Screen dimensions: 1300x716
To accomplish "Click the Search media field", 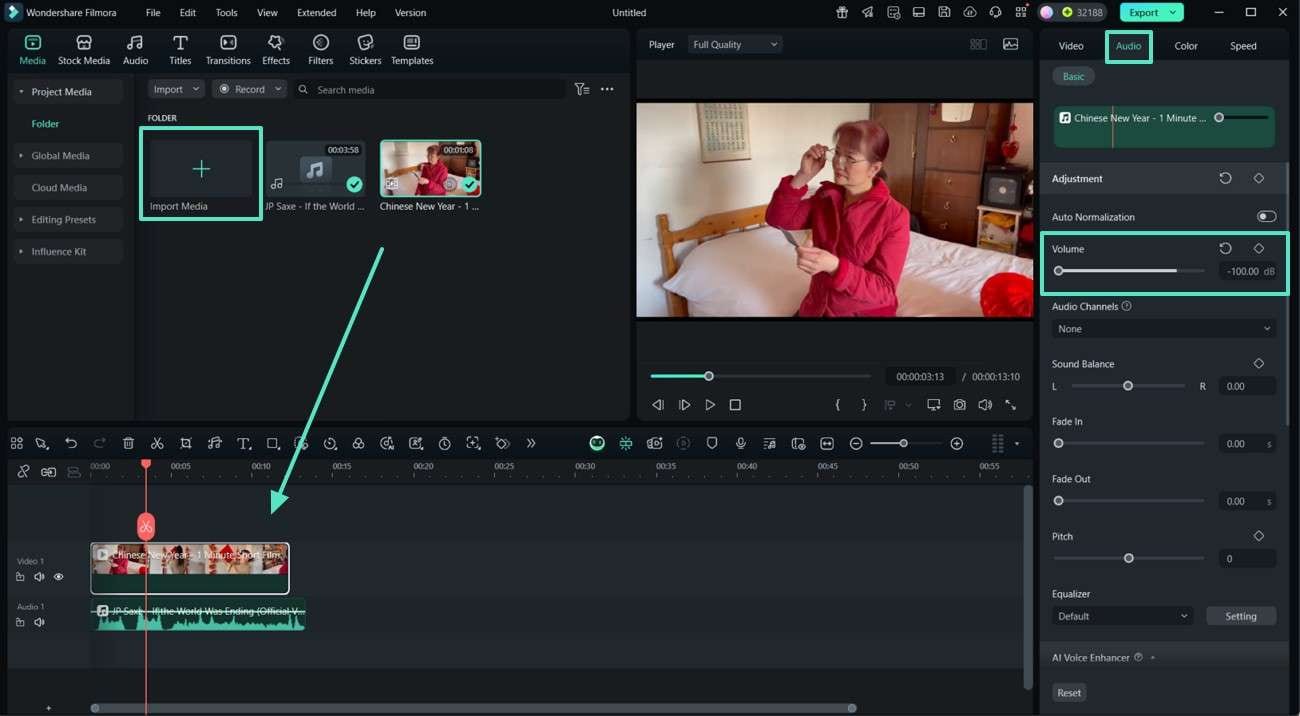I will click(430, 89).
